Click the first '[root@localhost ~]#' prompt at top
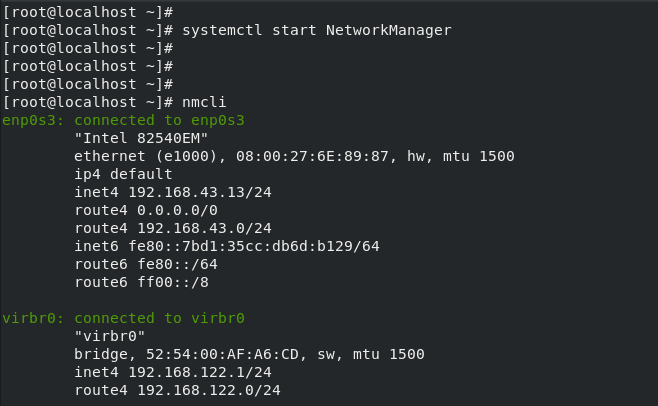Viewport: 658px width, 406px height. click(x=89, y=12)
